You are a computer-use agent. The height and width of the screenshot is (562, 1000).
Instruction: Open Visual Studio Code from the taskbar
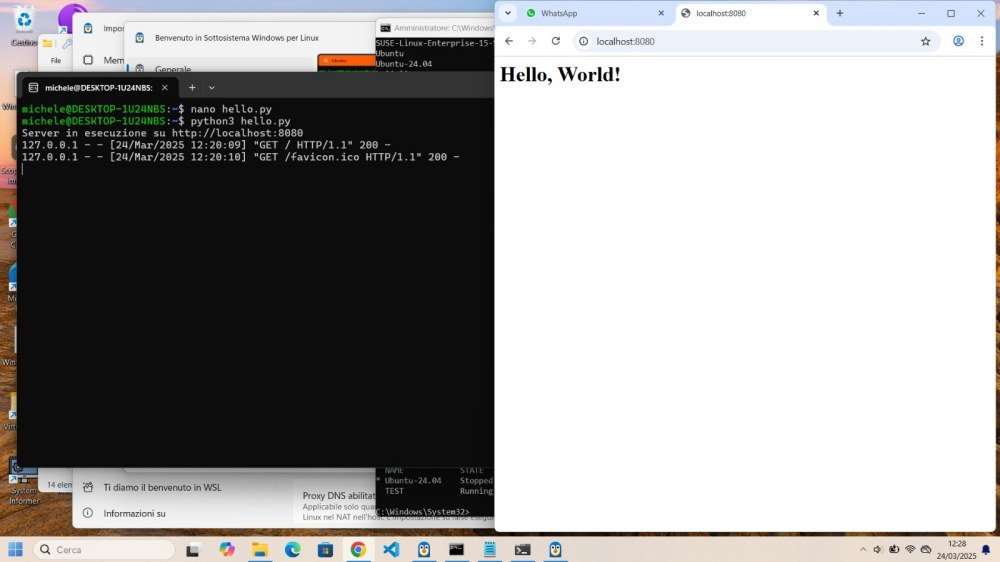click(x=391, y=549)
